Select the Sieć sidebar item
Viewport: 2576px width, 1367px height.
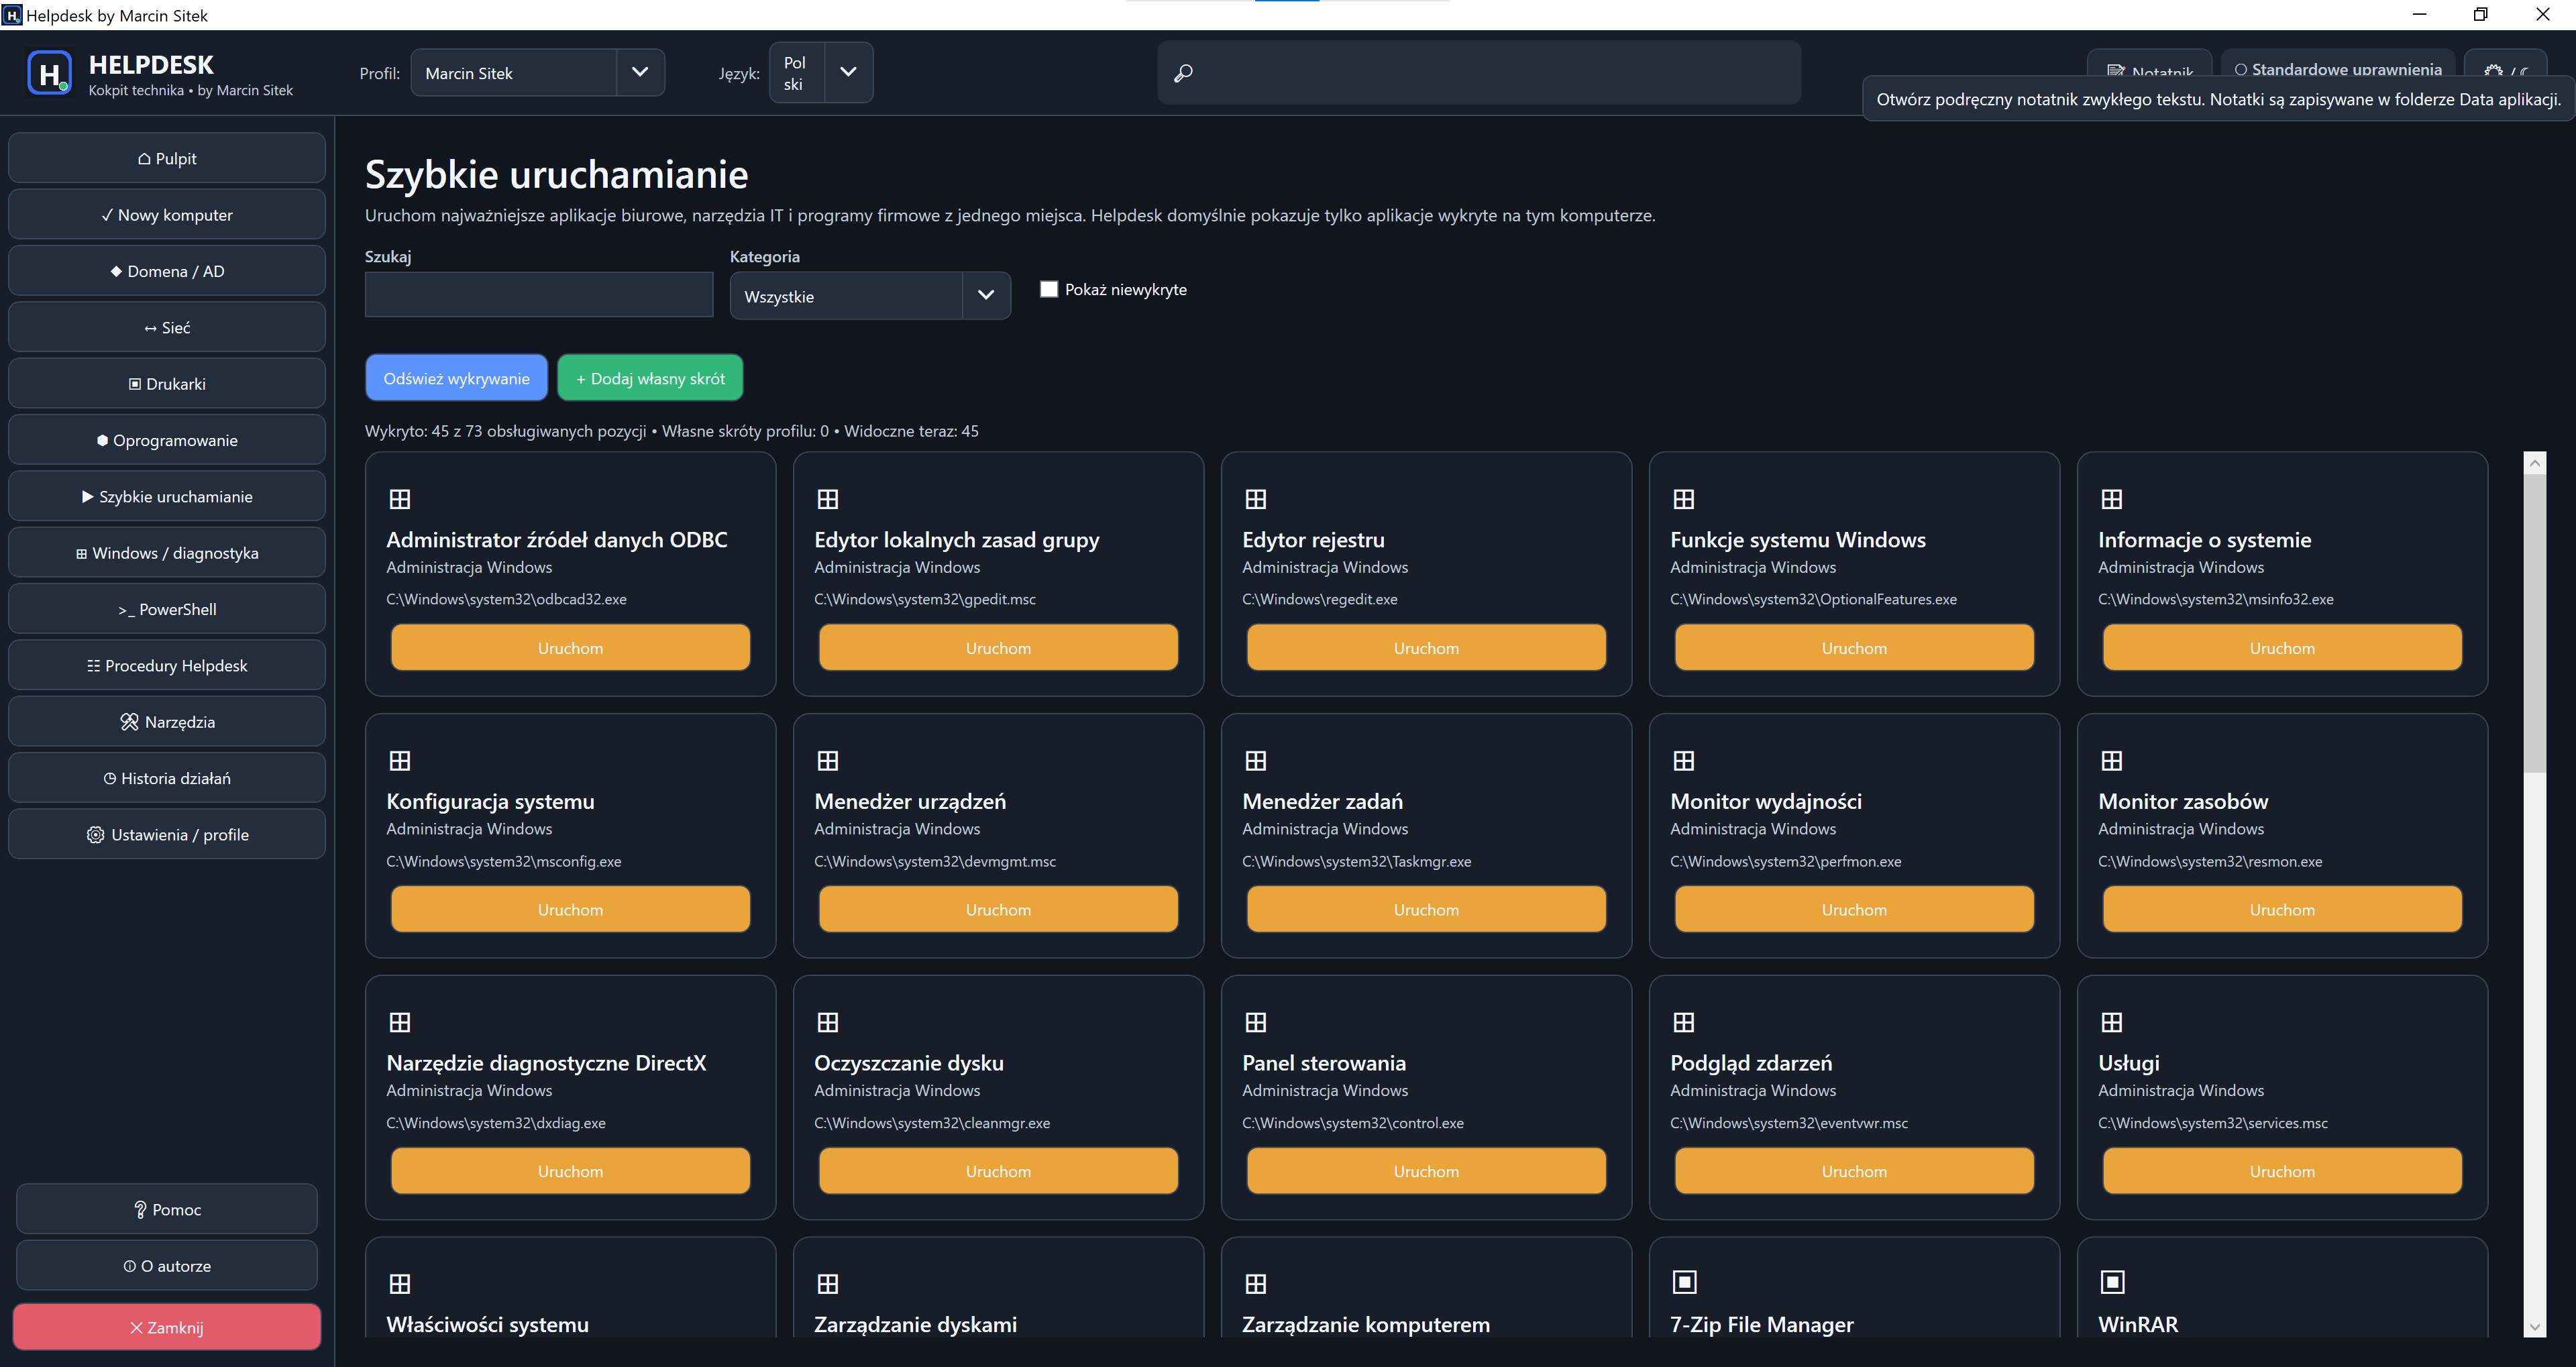click(x=167, y=327)
